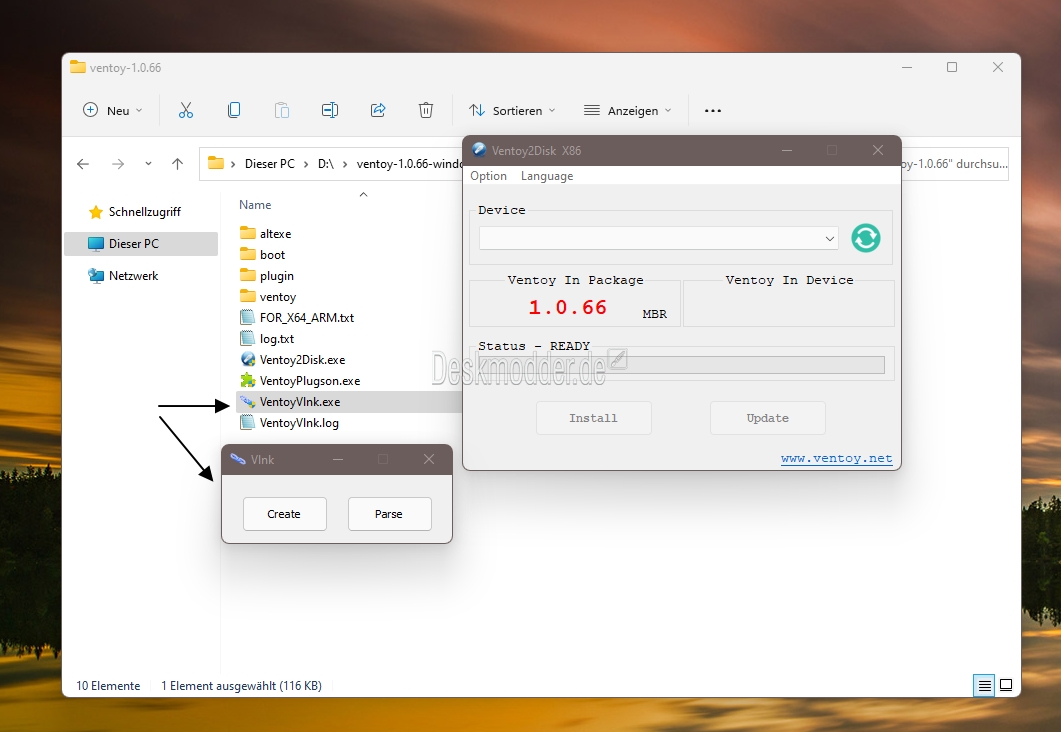Select the VentoyVlnk.log file

pos(299,423)
